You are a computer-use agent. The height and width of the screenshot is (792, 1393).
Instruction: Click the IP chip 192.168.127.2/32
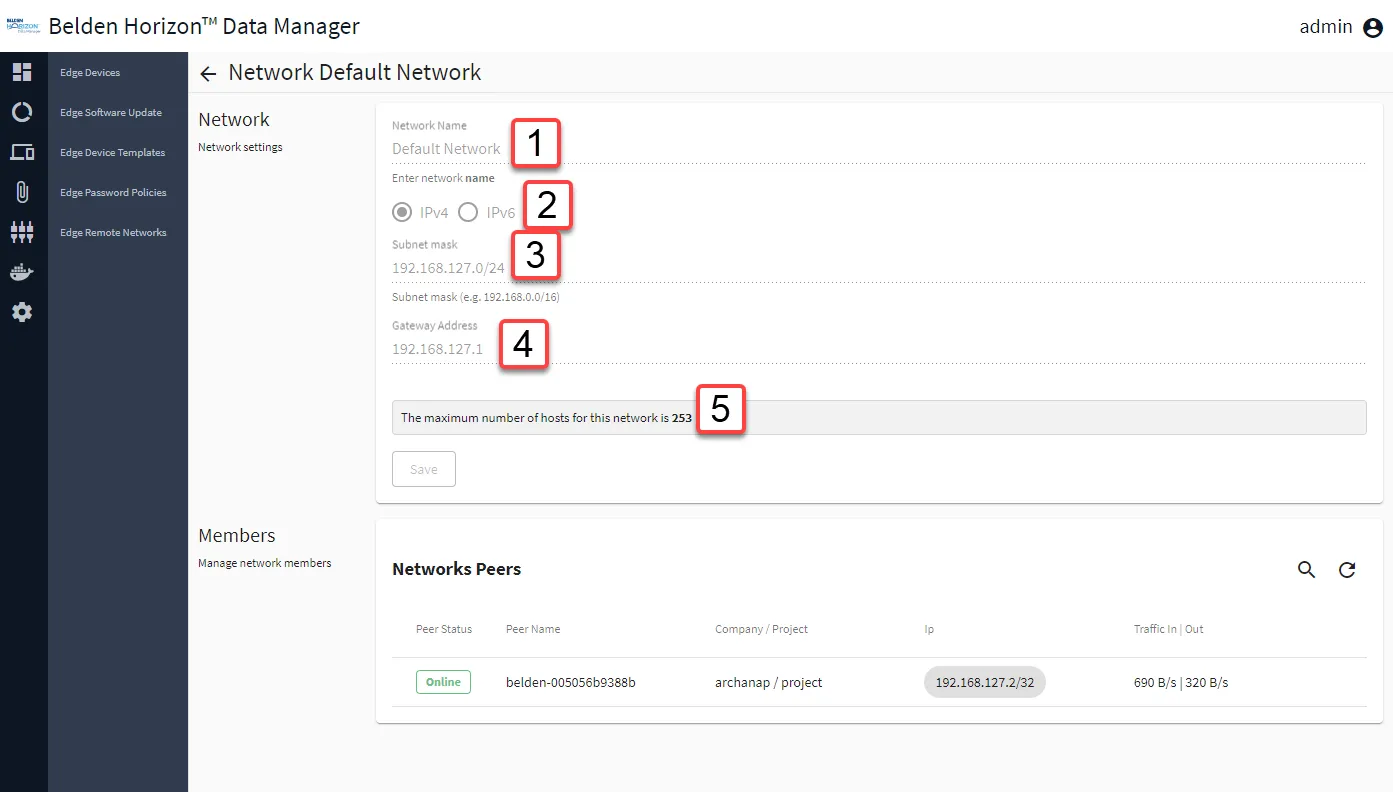coord(985,682)
